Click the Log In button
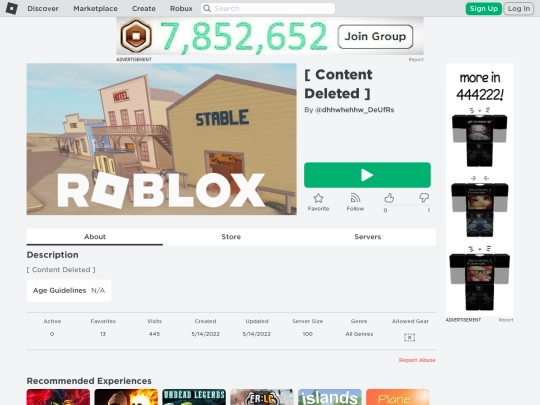 pyautogui.click(x=519, y=9)
